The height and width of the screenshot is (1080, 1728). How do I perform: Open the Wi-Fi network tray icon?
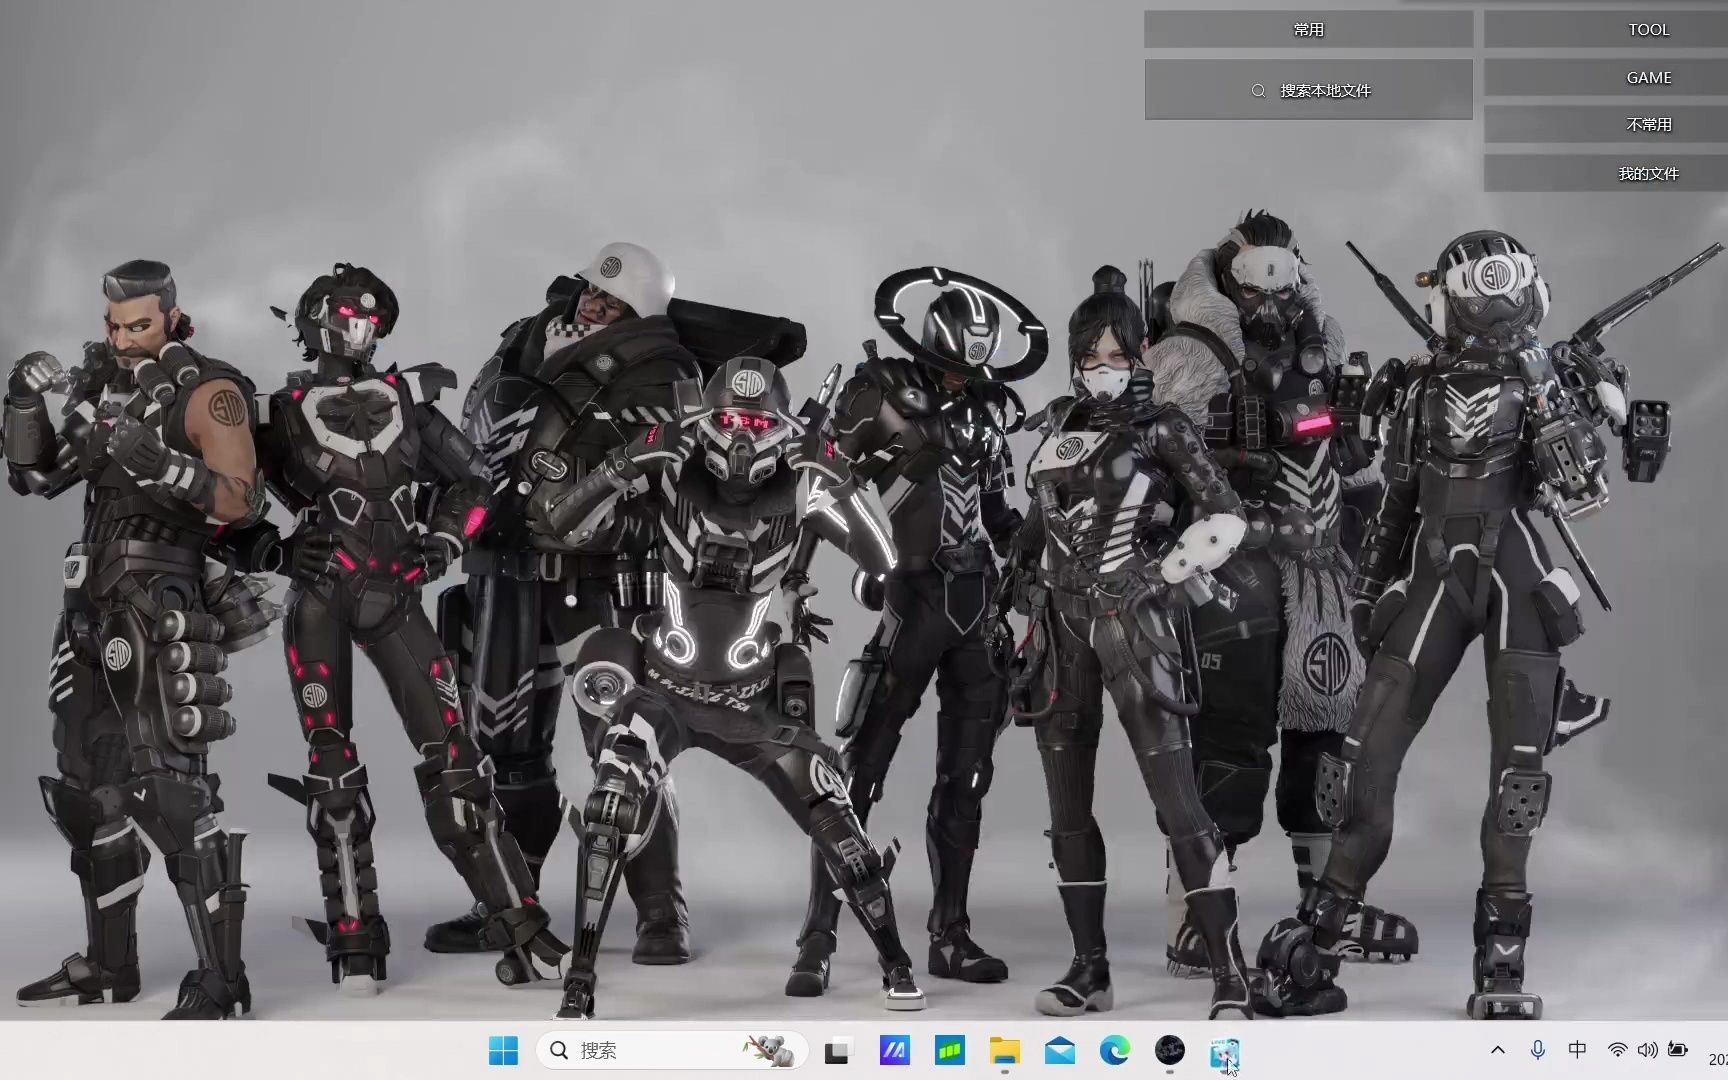(1617, 1050)
